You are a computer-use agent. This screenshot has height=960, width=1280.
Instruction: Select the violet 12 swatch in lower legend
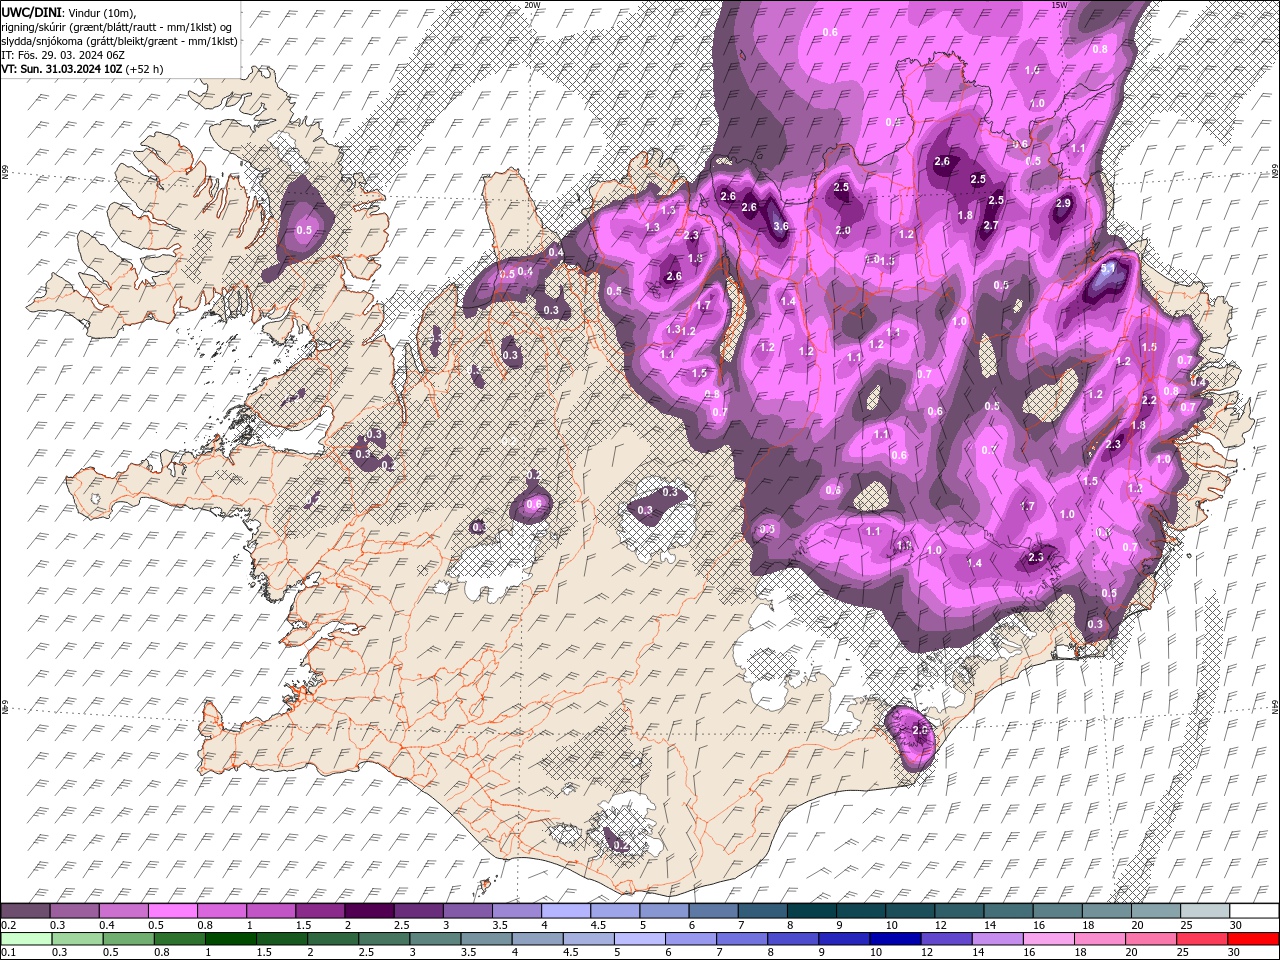point(947,939)
